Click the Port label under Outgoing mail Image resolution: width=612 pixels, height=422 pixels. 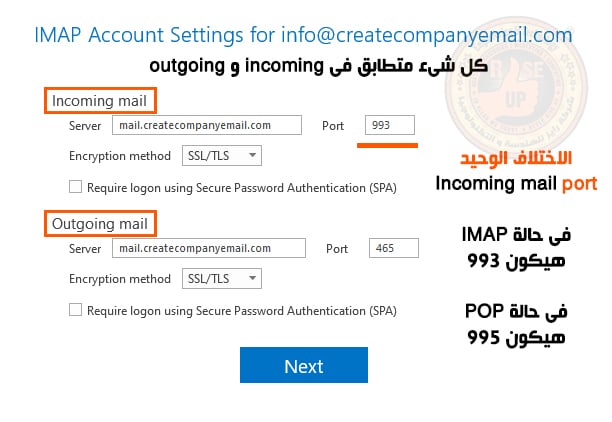[x=338, y=248]
